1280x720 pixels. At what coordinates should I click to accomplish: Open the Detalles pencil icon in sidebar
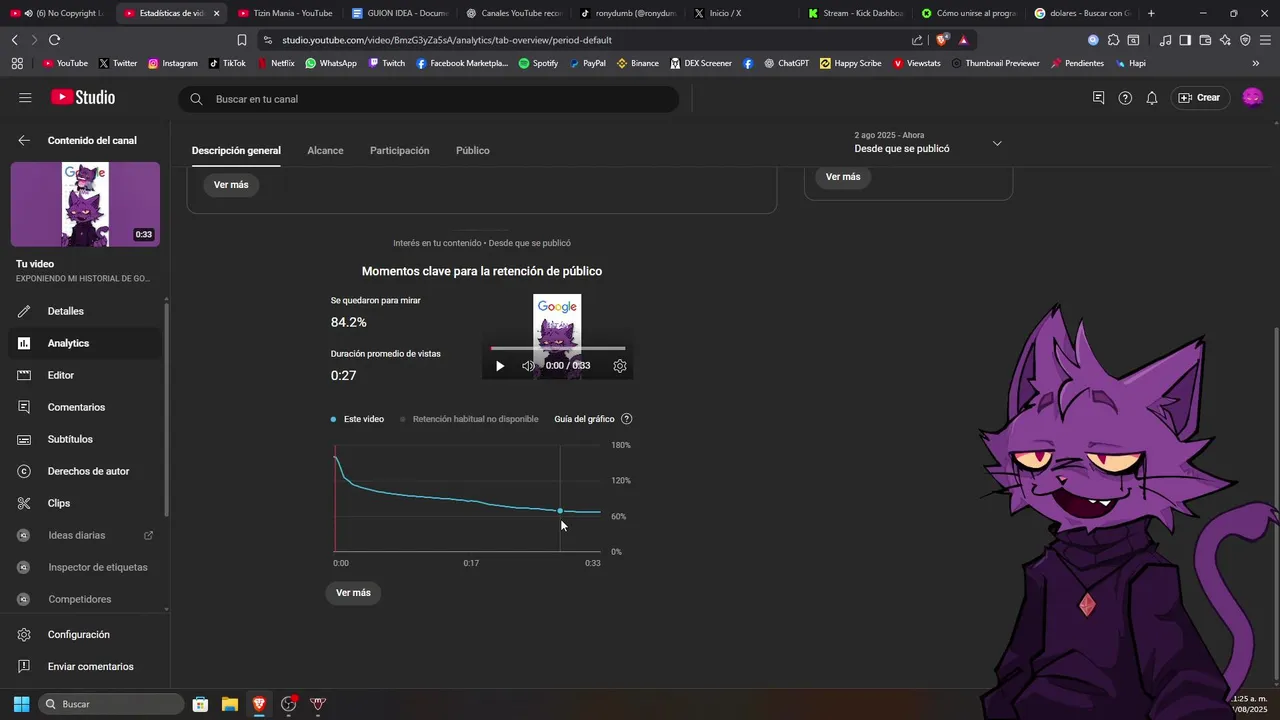coord(25,311)
